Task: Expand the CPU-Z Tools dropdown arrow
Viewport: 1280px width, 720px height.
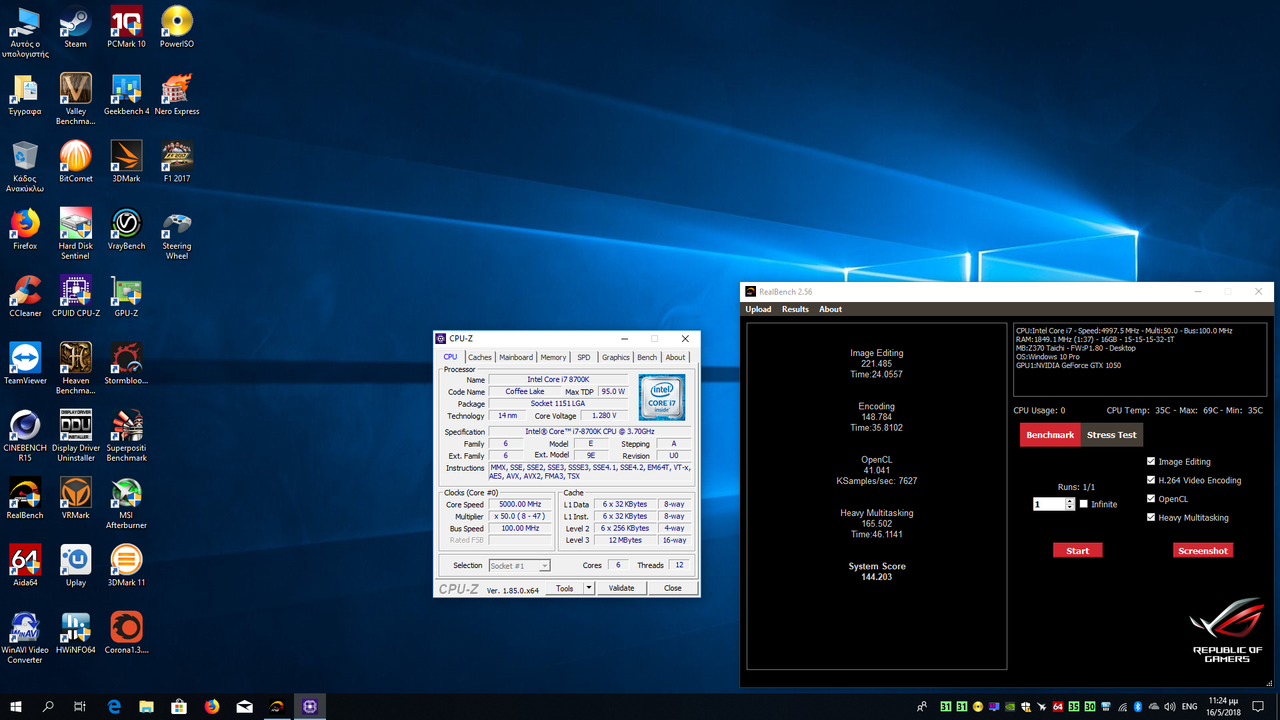Action: point(588,588)
